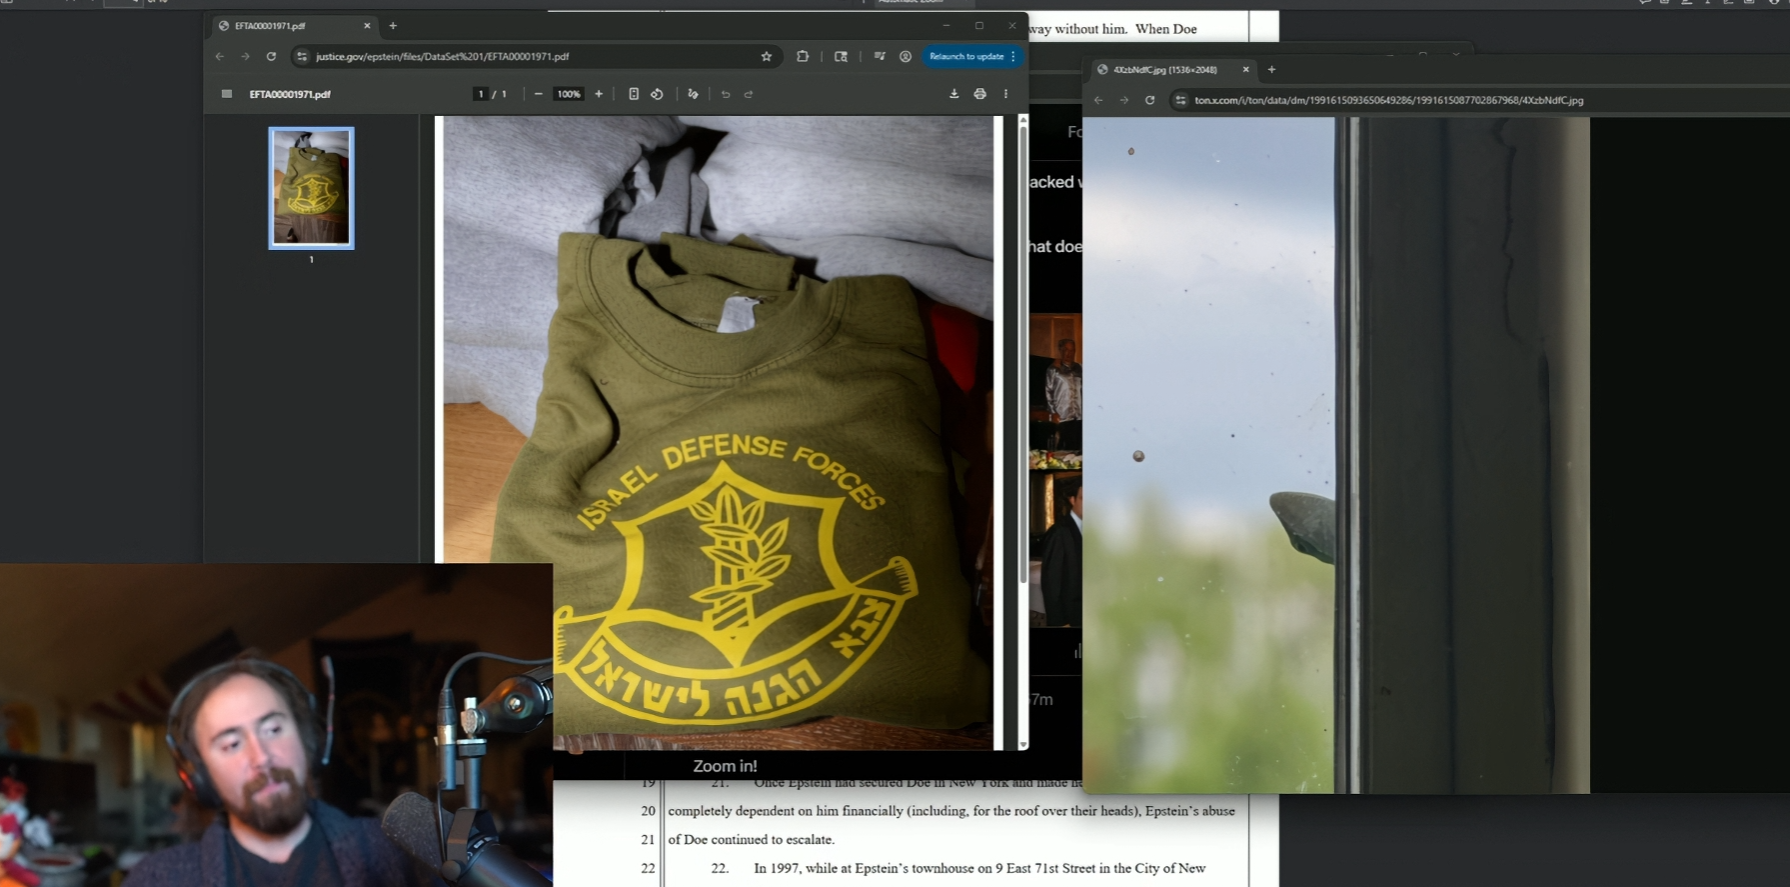
Task: Toggle the PDF sidebar menu icon
Action: 227,94
